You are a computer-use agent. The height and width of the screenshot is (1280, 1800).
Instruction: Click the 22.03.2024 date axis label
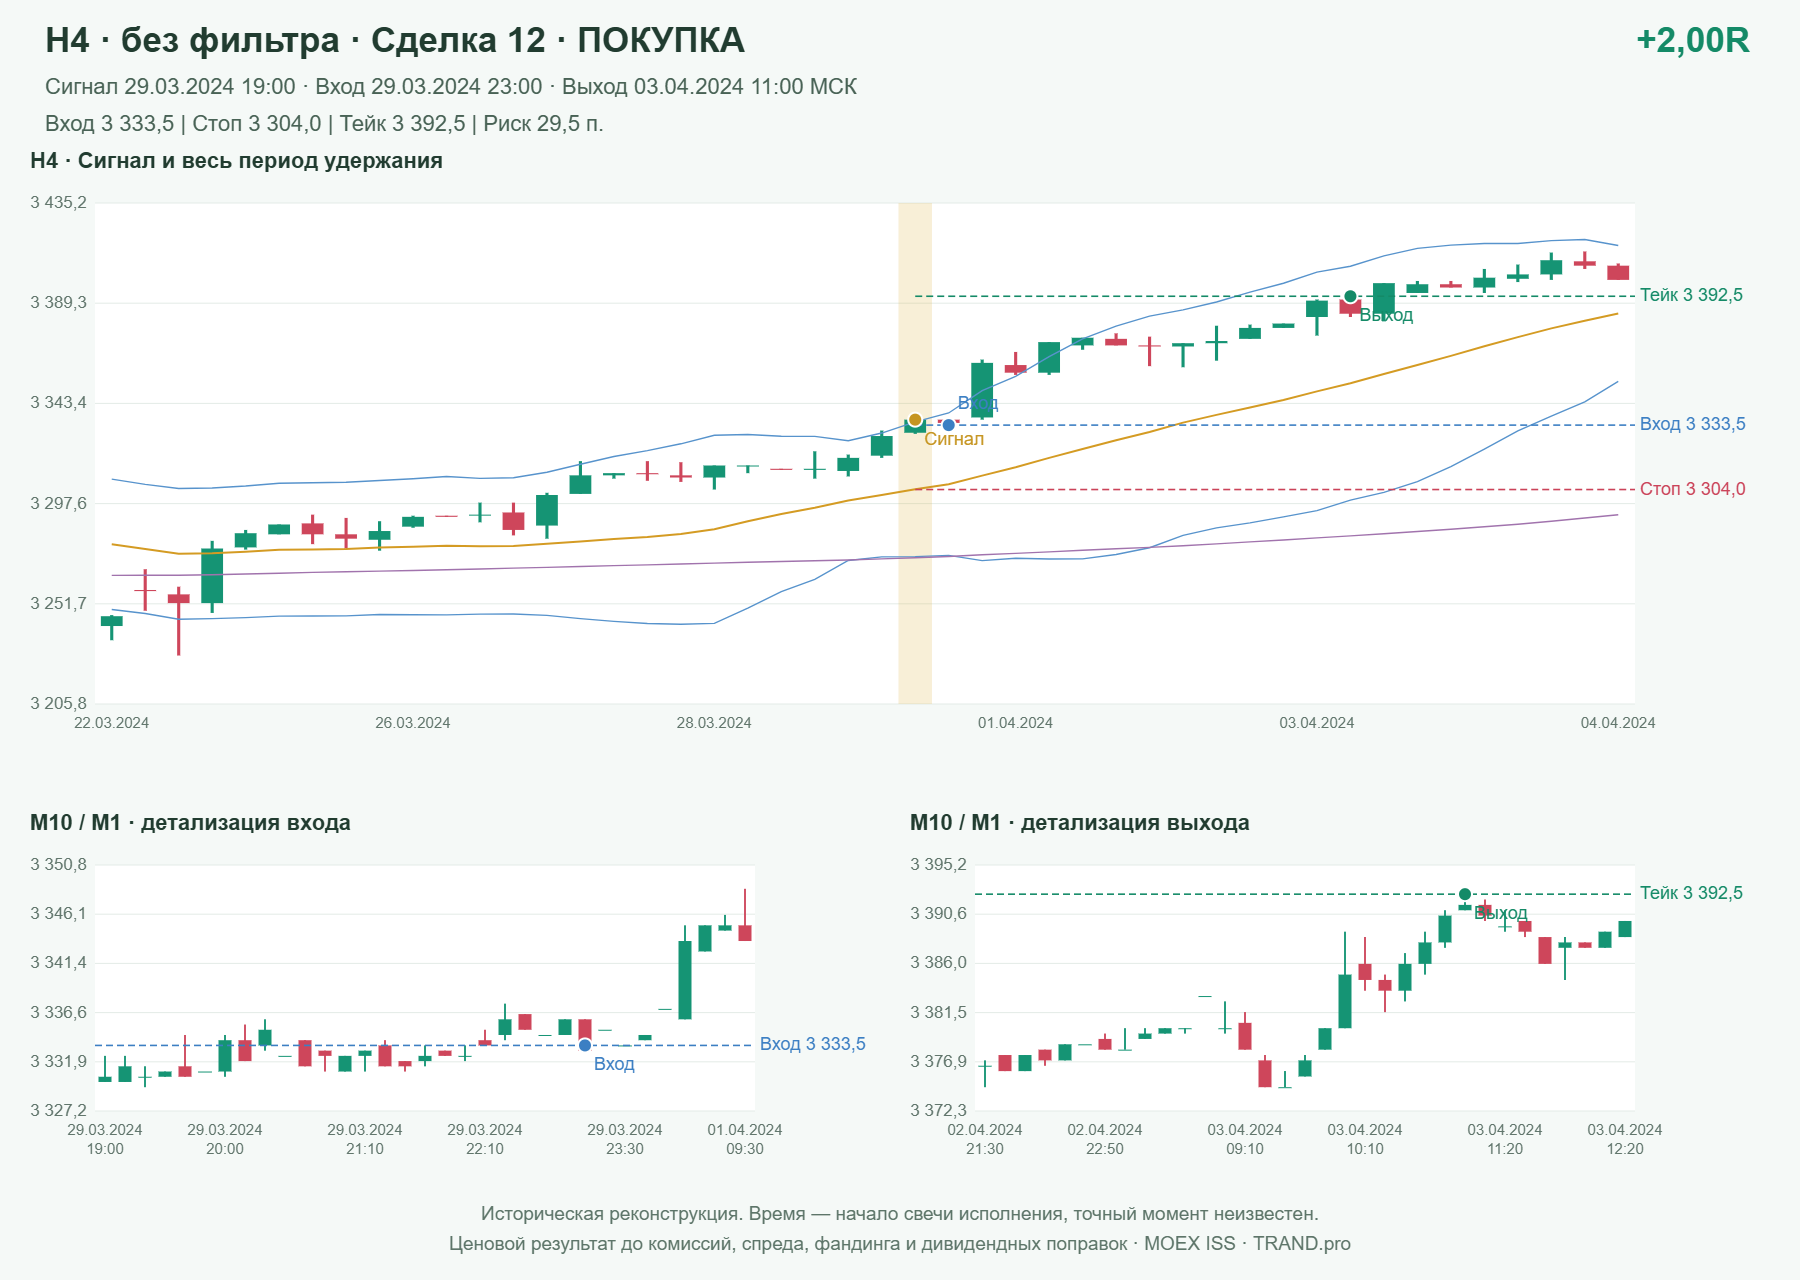pyautogui.click(x=111, y=723)
